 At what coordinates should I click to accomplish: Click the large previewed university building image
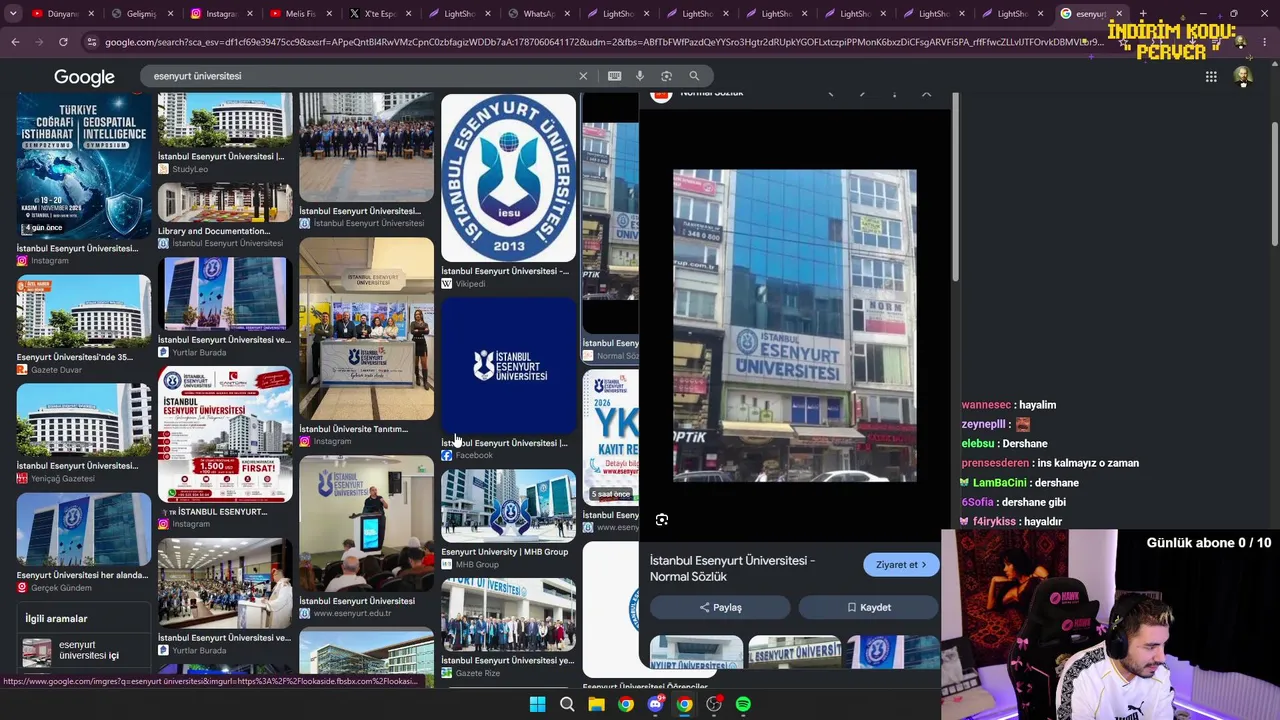[x=794, y=325]
